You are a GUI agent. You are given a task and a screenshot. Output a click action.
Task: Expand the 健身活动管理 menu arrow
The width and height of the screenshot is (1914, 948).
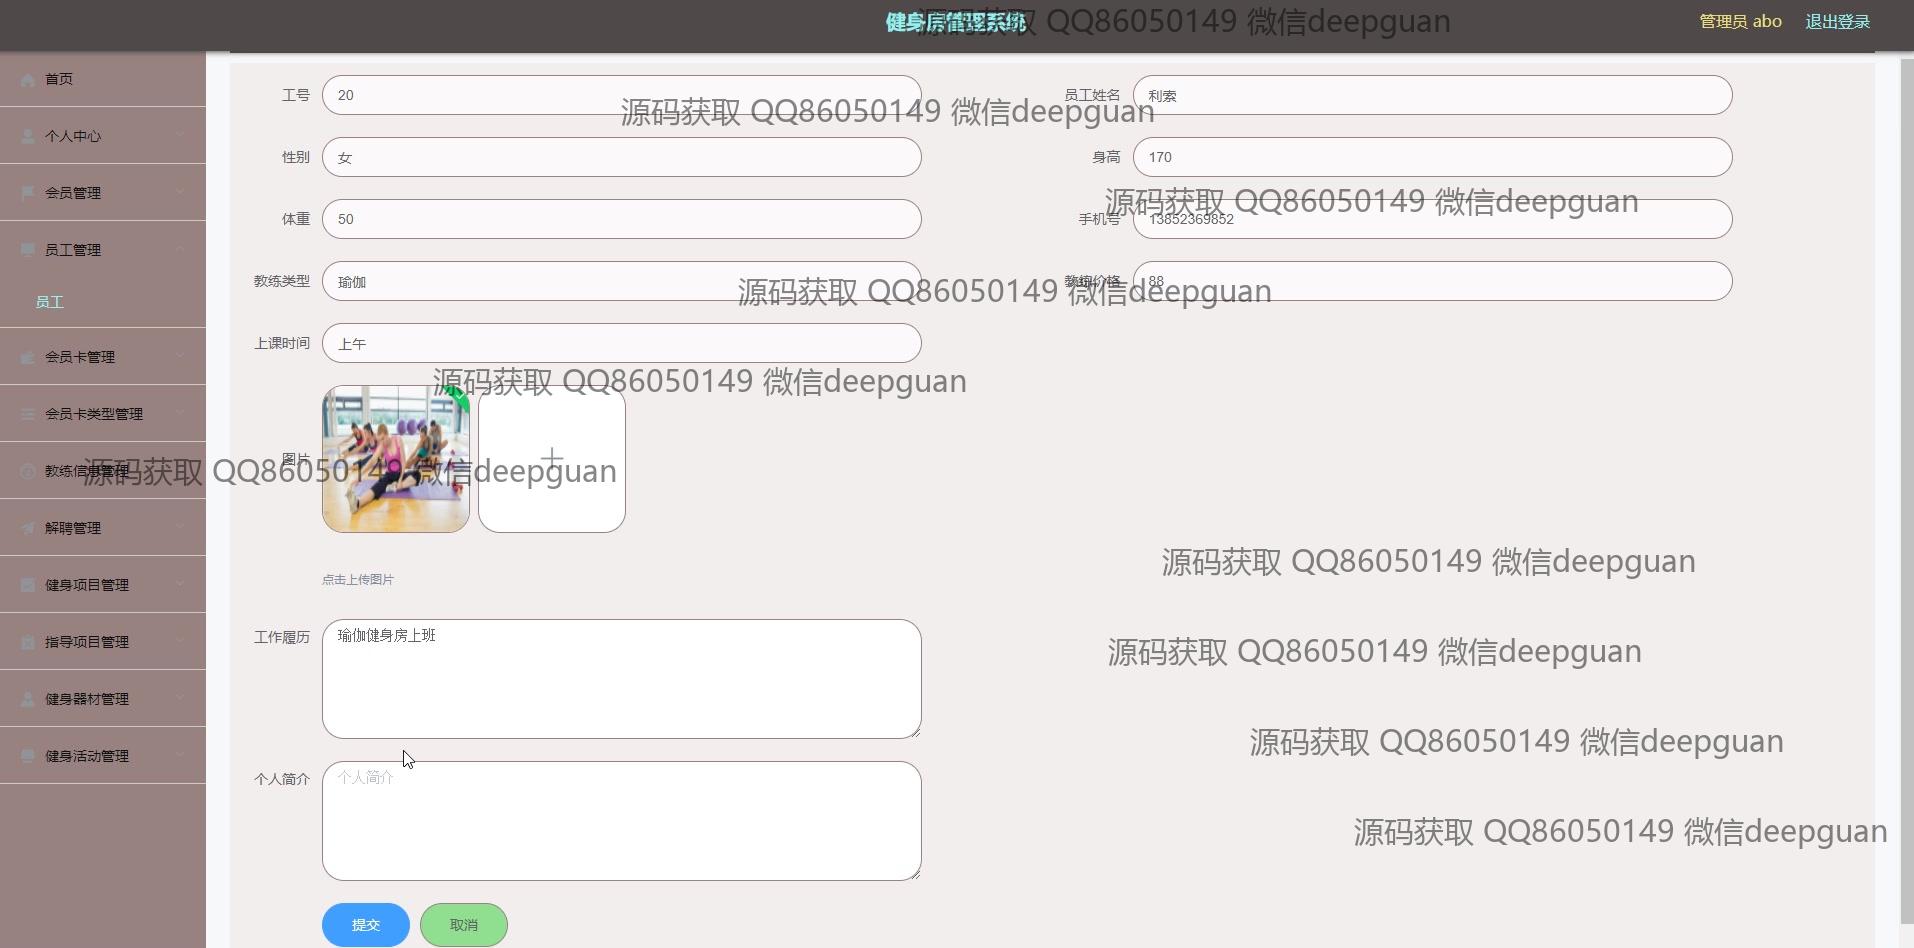tap(180, 756)
